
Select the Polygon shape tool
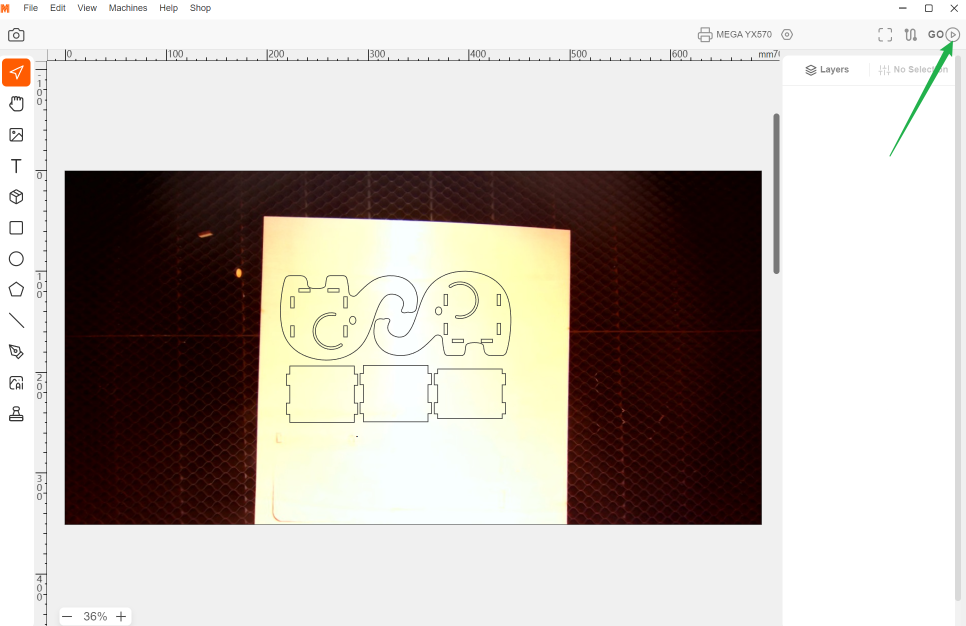point(16,290)
